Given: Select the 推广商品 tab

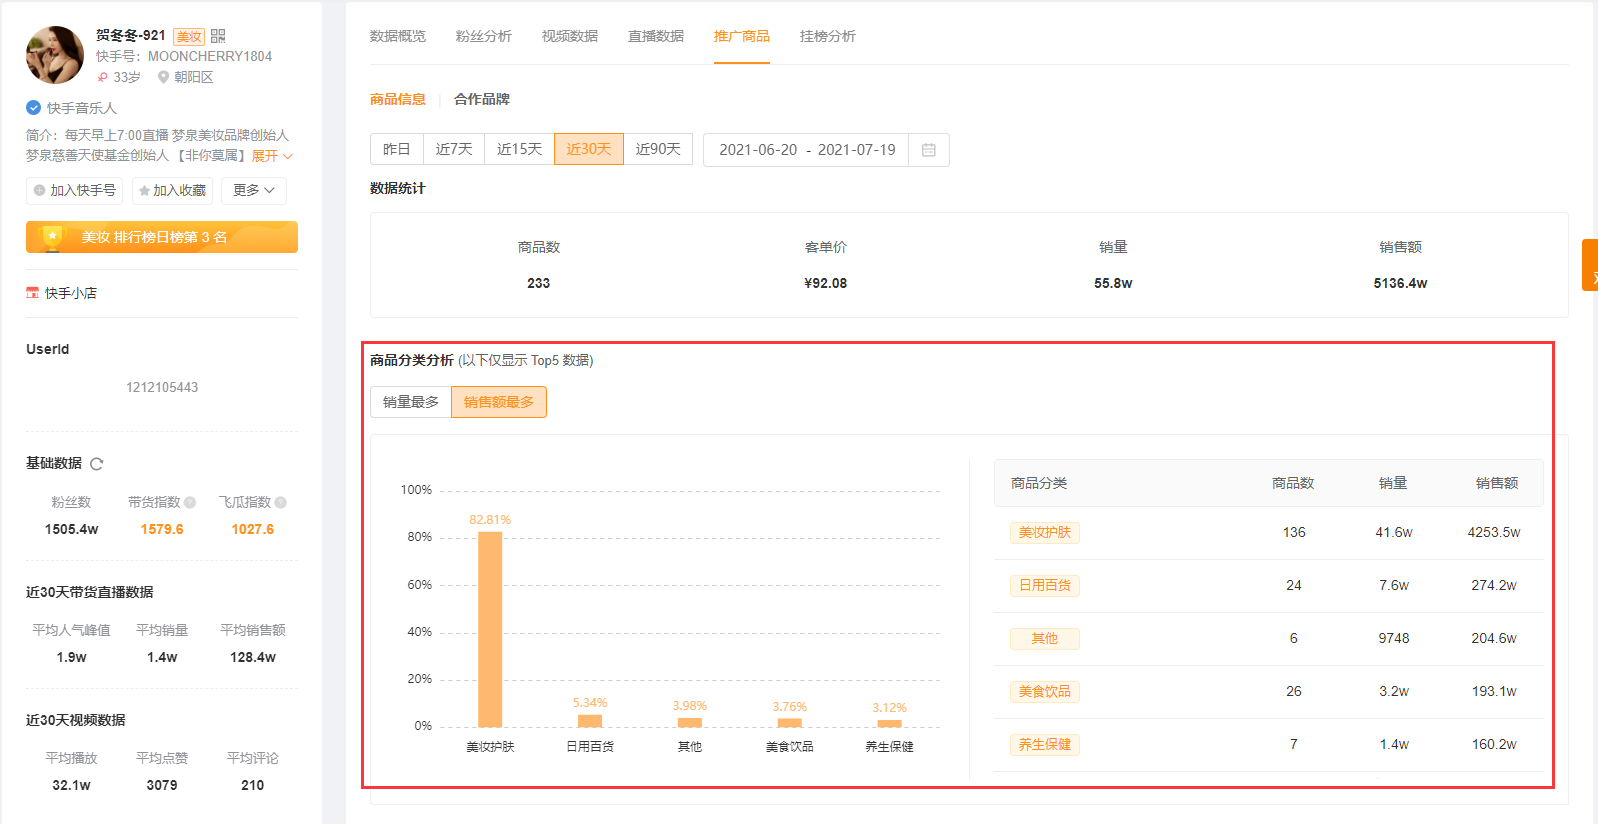Looking at the screenshot, I should coord(742,36).
